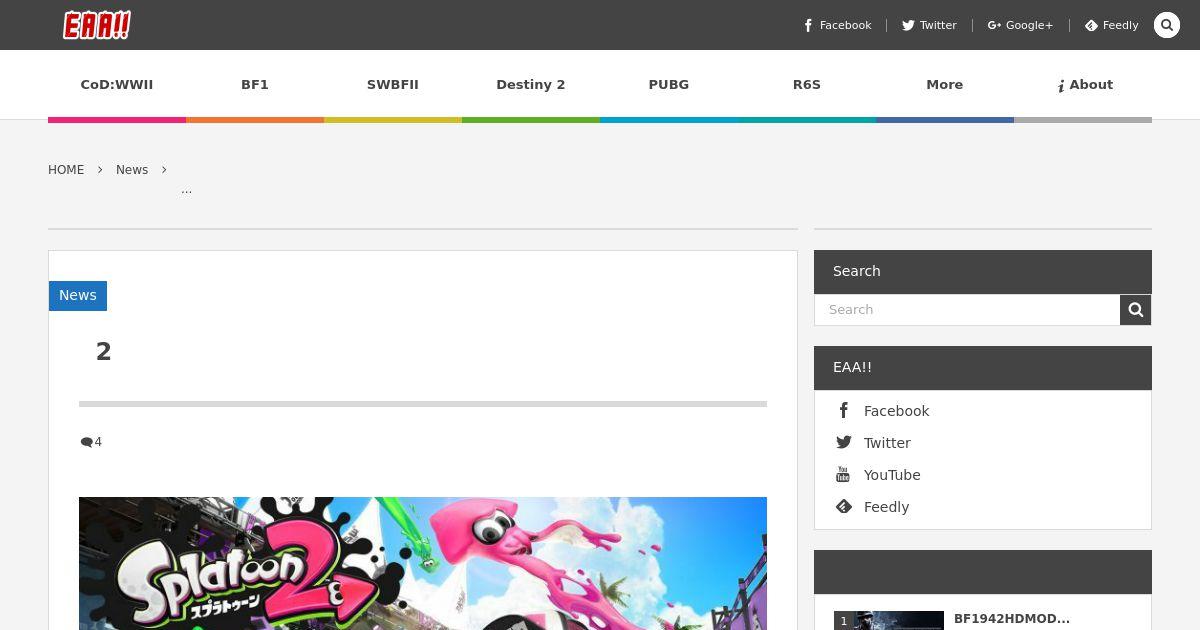Image resolution: width=1200 pixels, height=630 pixels.
Task: Open the Google+ link in top bar
Action: [x=1020, y=25]
